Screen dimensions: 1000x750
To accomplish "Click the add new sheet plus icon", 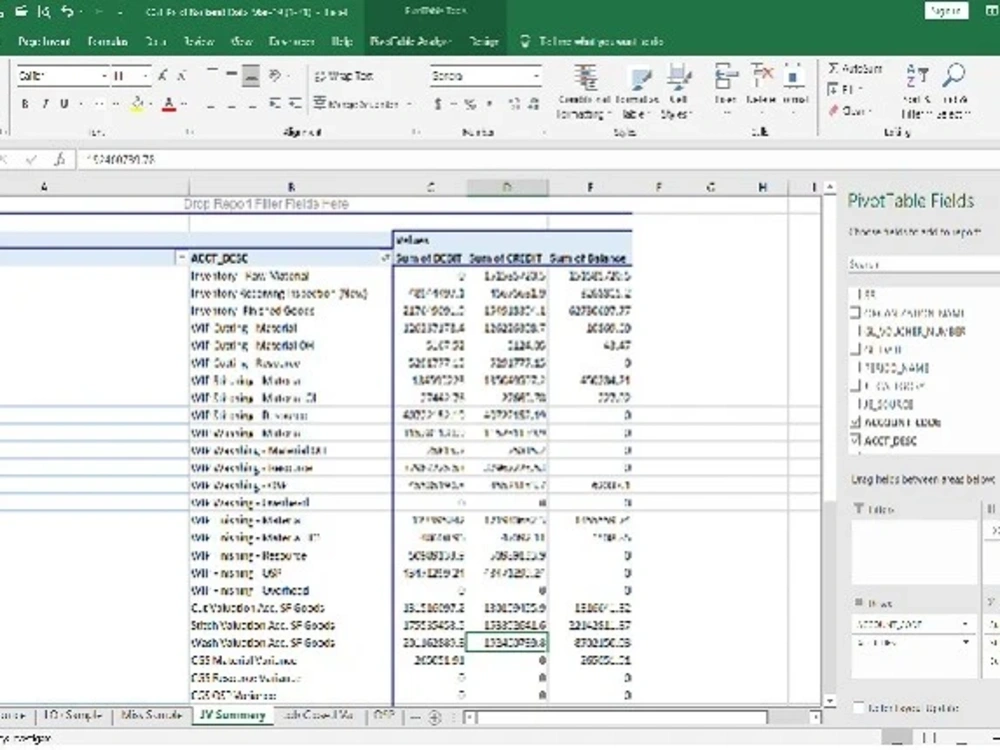I will click(x=435, y=717).
